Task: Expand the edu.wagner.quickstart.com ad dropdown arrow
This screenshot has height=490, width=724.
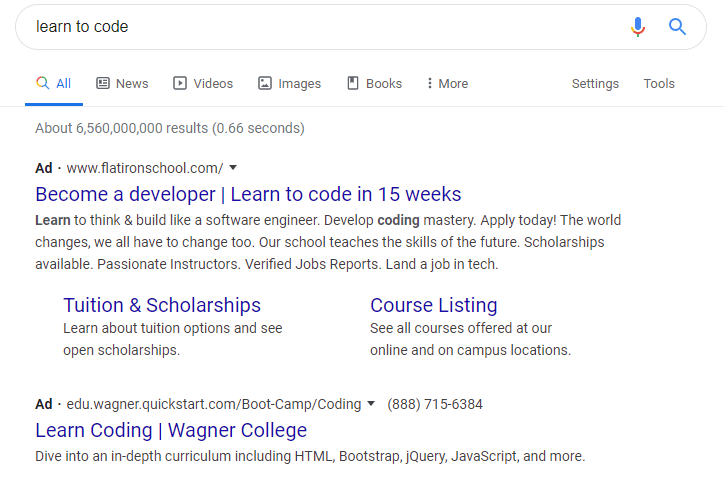Action: (x=371, y=404)
